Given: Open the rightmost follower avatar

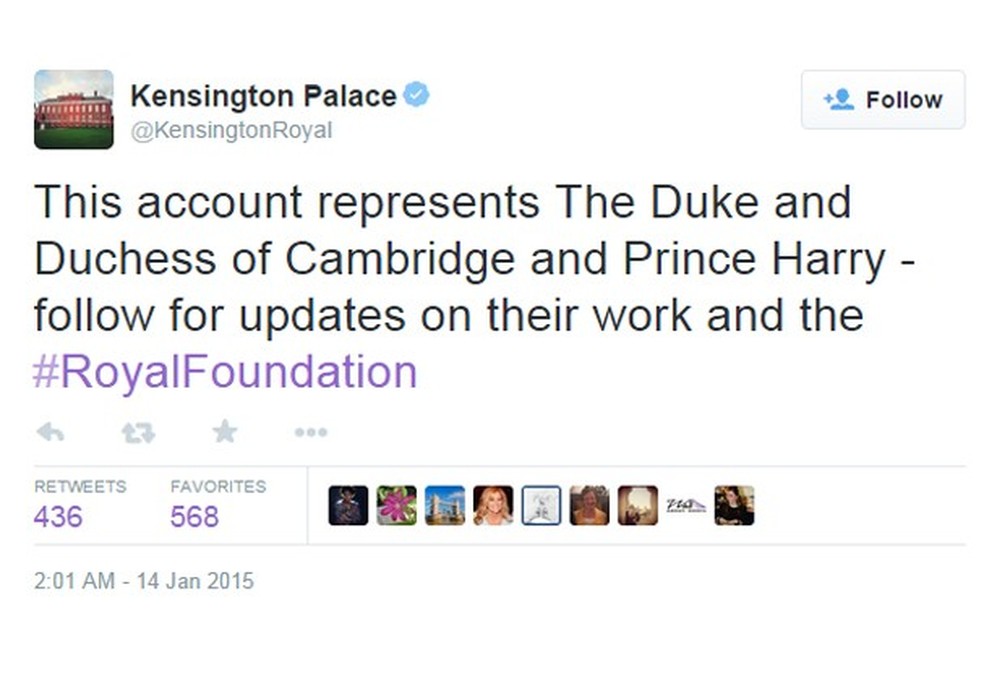Looking at the screenshot, I should click(733, 505).
